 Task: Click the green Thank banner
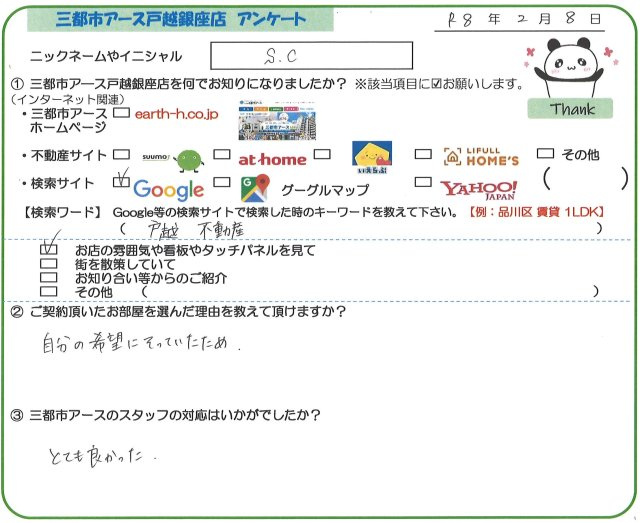[x=570, y=109]
